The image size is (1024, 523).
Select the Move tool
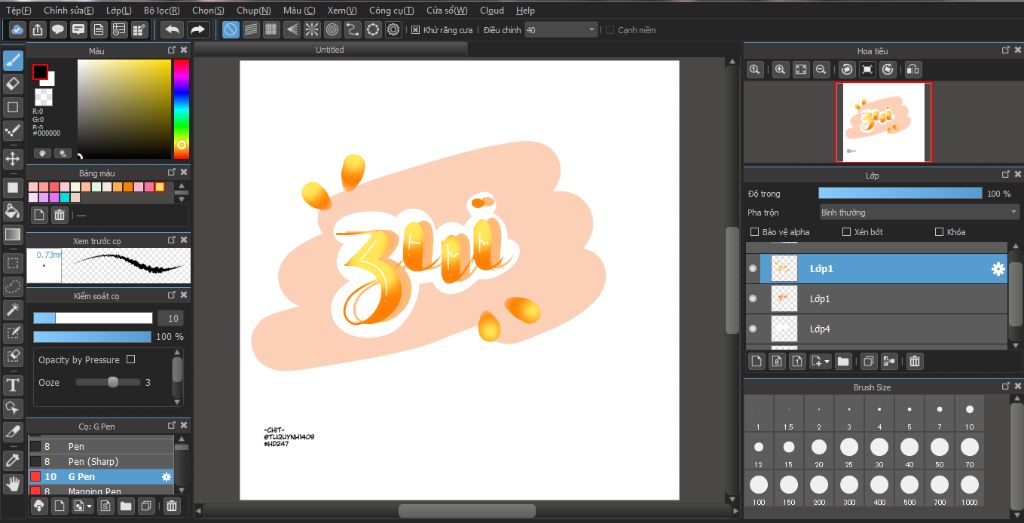pyautogui.click(x=13, y=159)
